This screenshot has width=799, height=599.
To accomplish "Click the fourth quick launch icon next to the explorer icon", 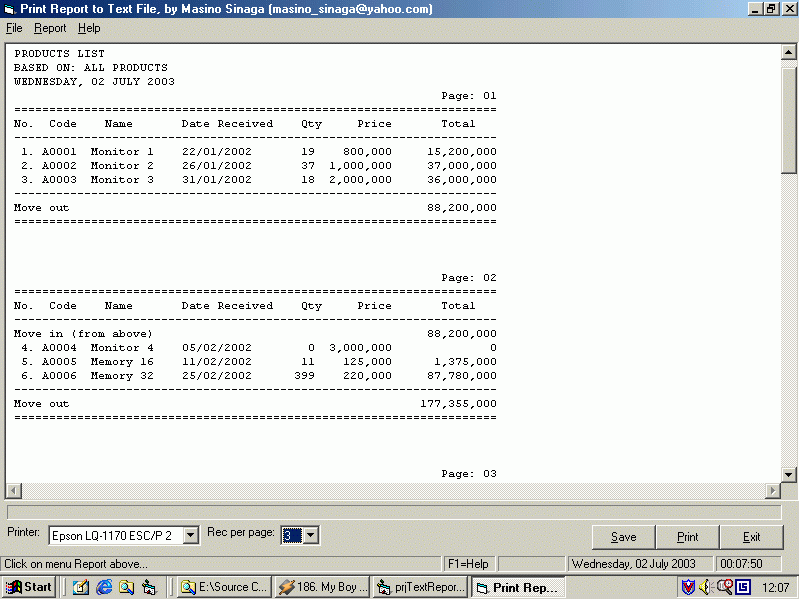I will click(149, 587).
